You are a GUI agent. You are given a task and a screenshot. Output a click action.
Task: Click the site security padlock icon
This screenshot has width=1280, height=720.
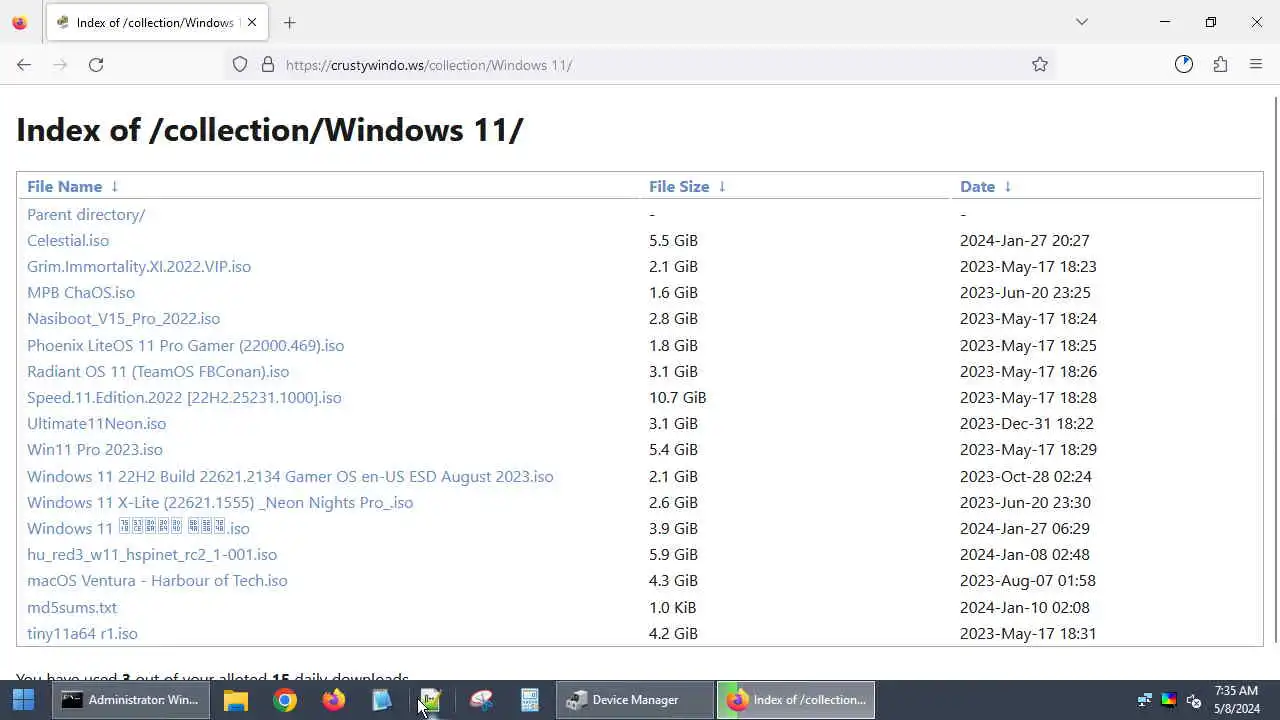point(268,65)
